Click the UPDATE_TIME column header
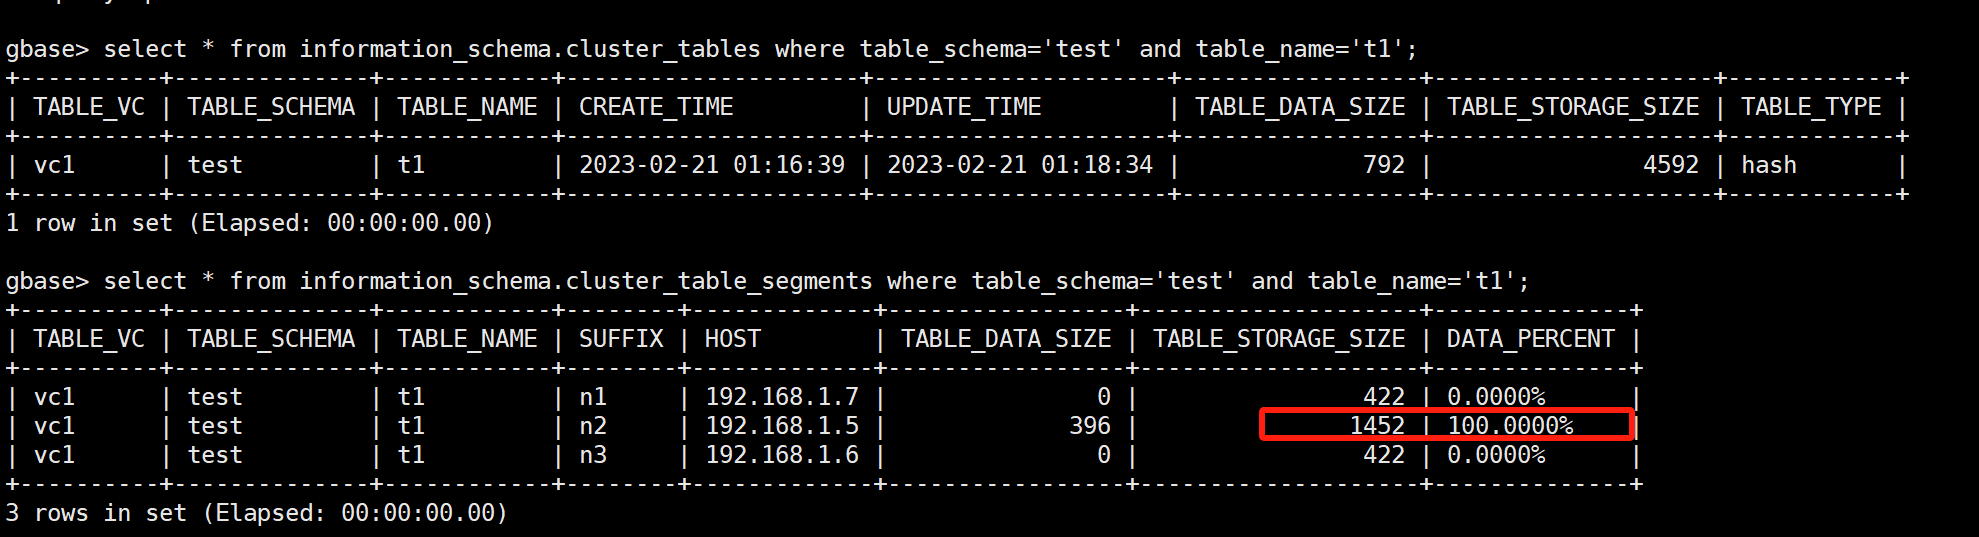This screenshot has height=537, width=1979. [964, 107]
